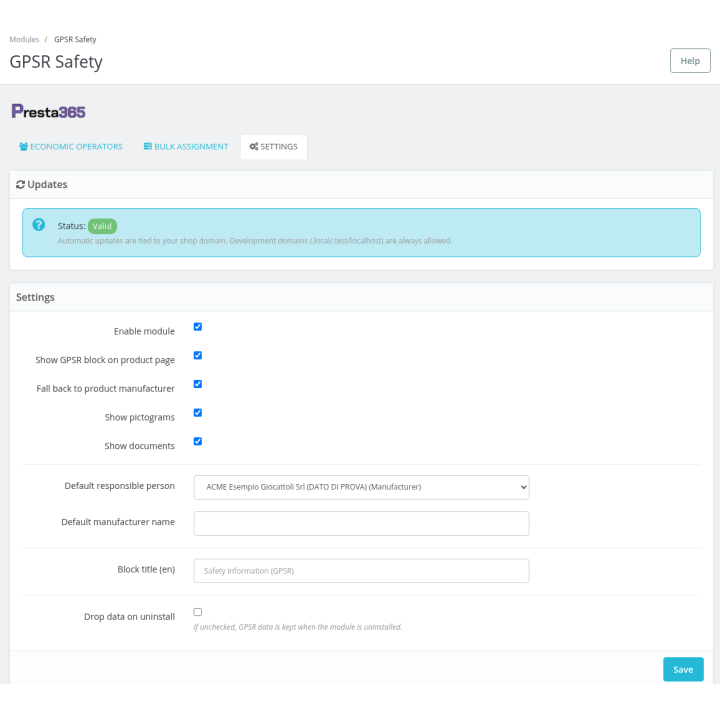
Task: Click the Show pictograms label
Action: coord(140,417)
